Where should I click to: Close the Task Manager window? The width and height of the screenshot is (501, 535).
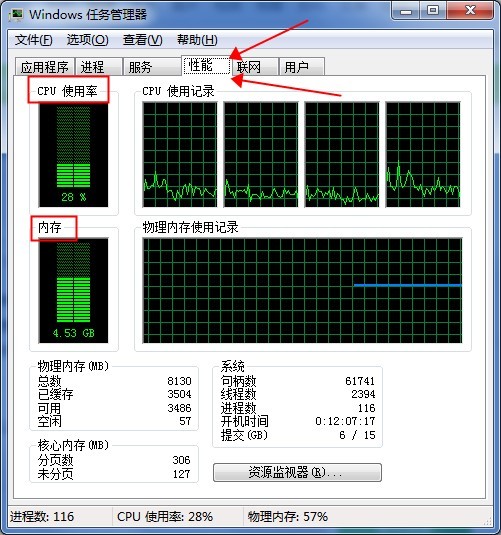(470, 11)
